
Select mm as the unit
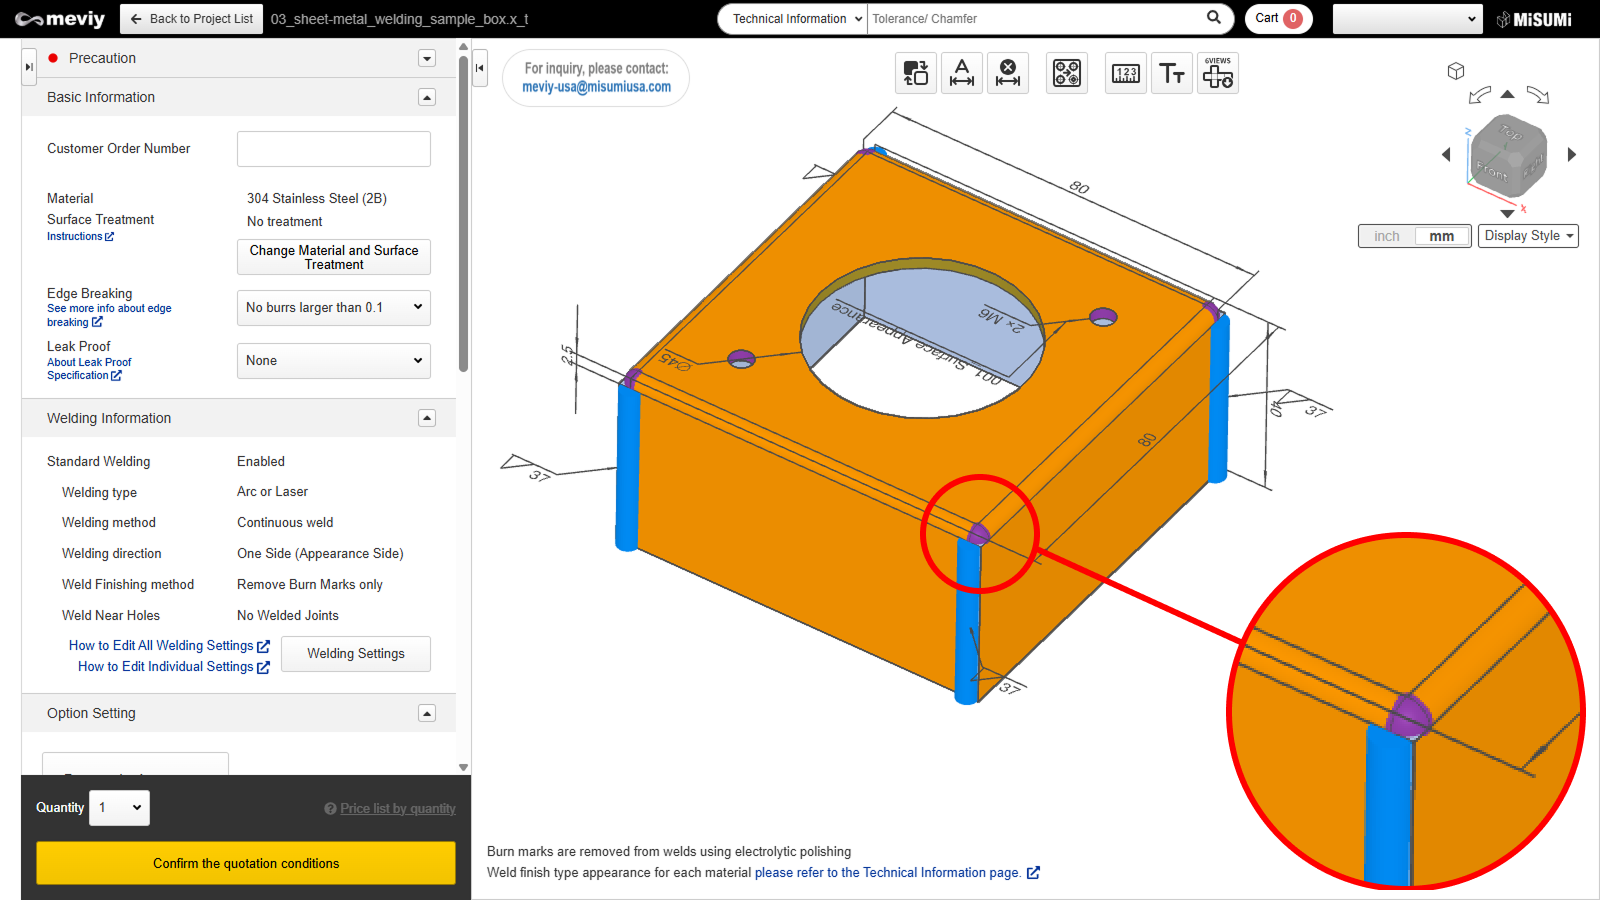pyautogui.click(x=1441, y=236)
